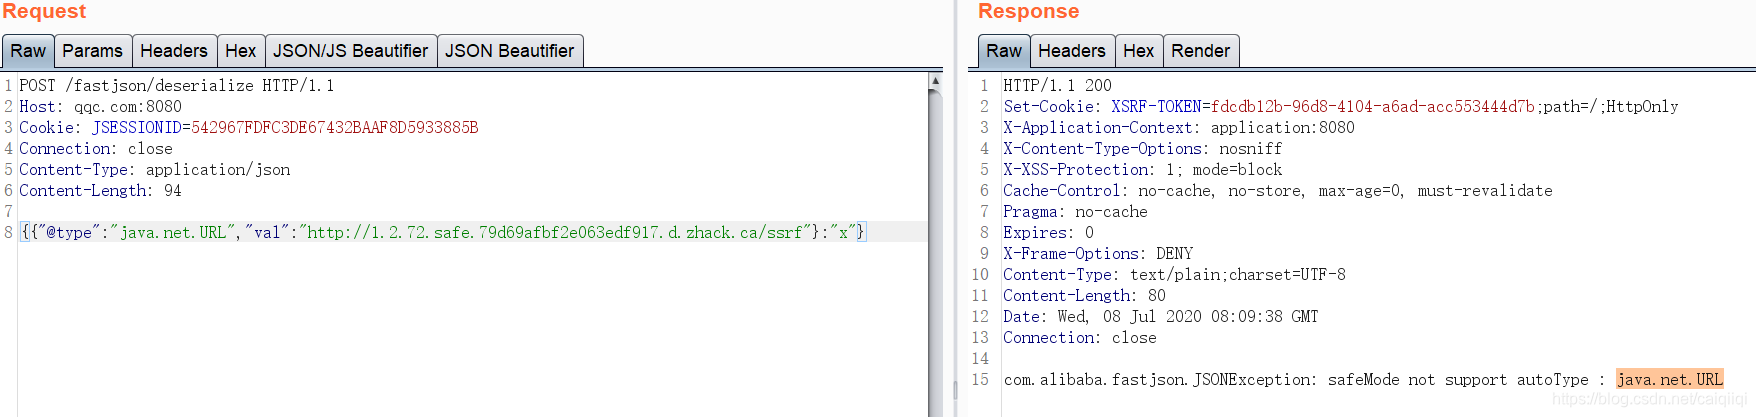
Task: Open the Request Headers tab
Action: [174, 51]
